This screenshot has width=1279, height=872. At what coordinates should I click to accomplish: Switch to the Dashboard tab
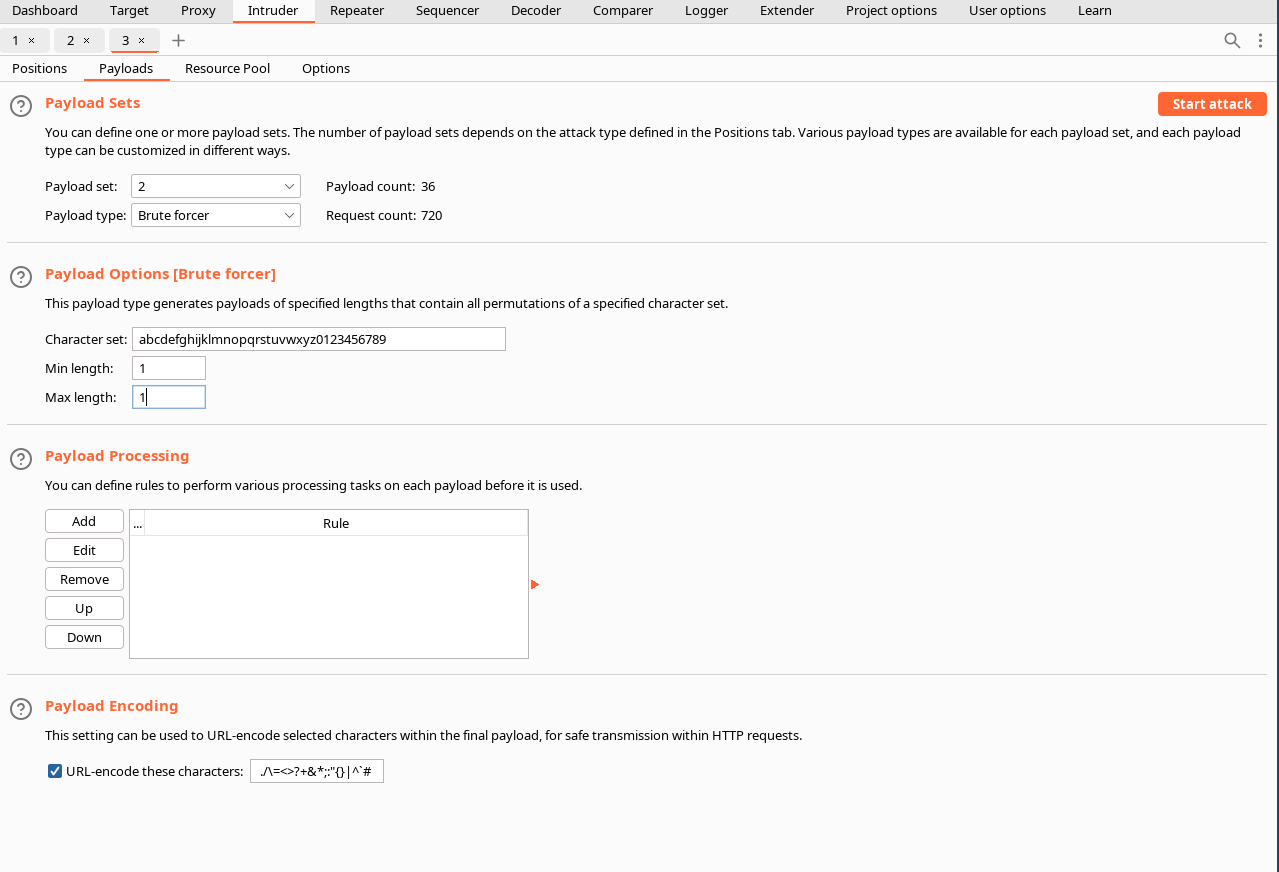point(45,11)
